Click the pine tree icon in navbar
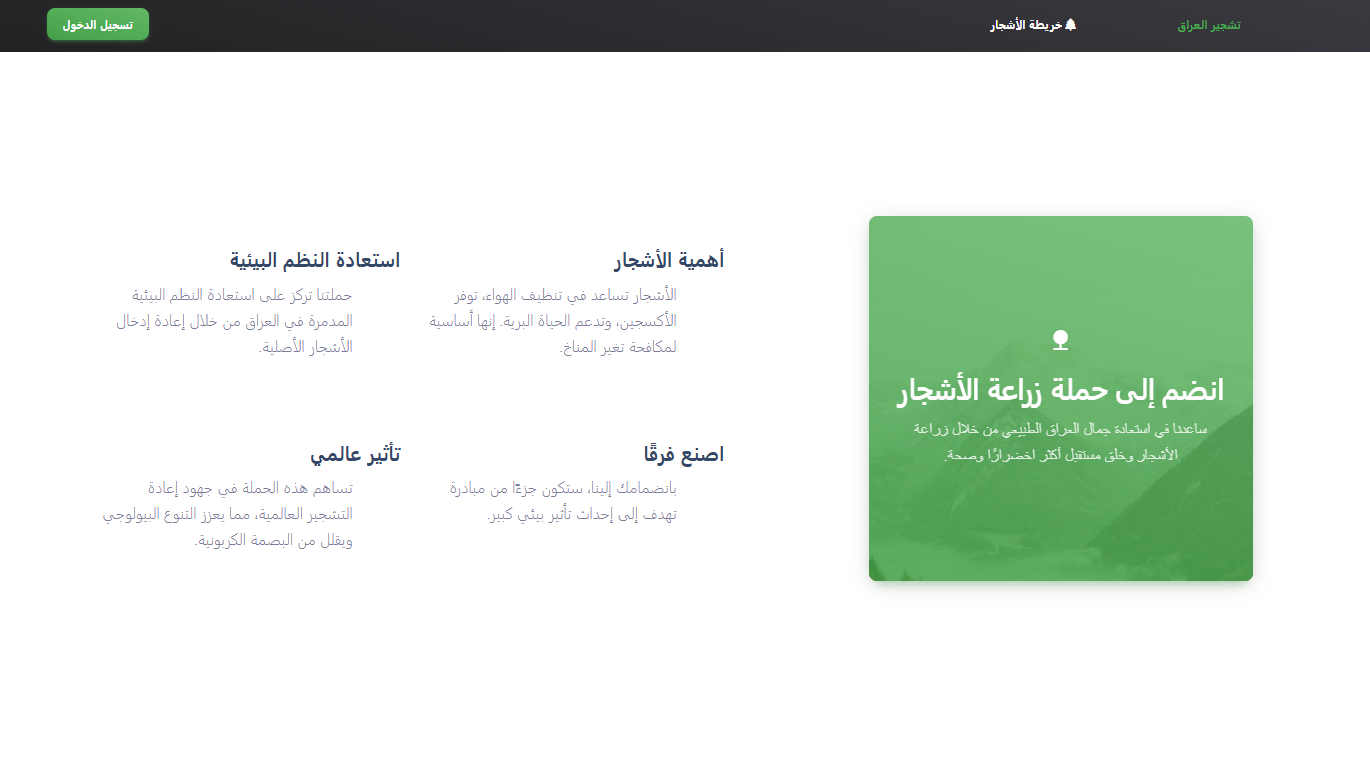Screen dimensions: 1370x766 click(x=1071, y=25)
